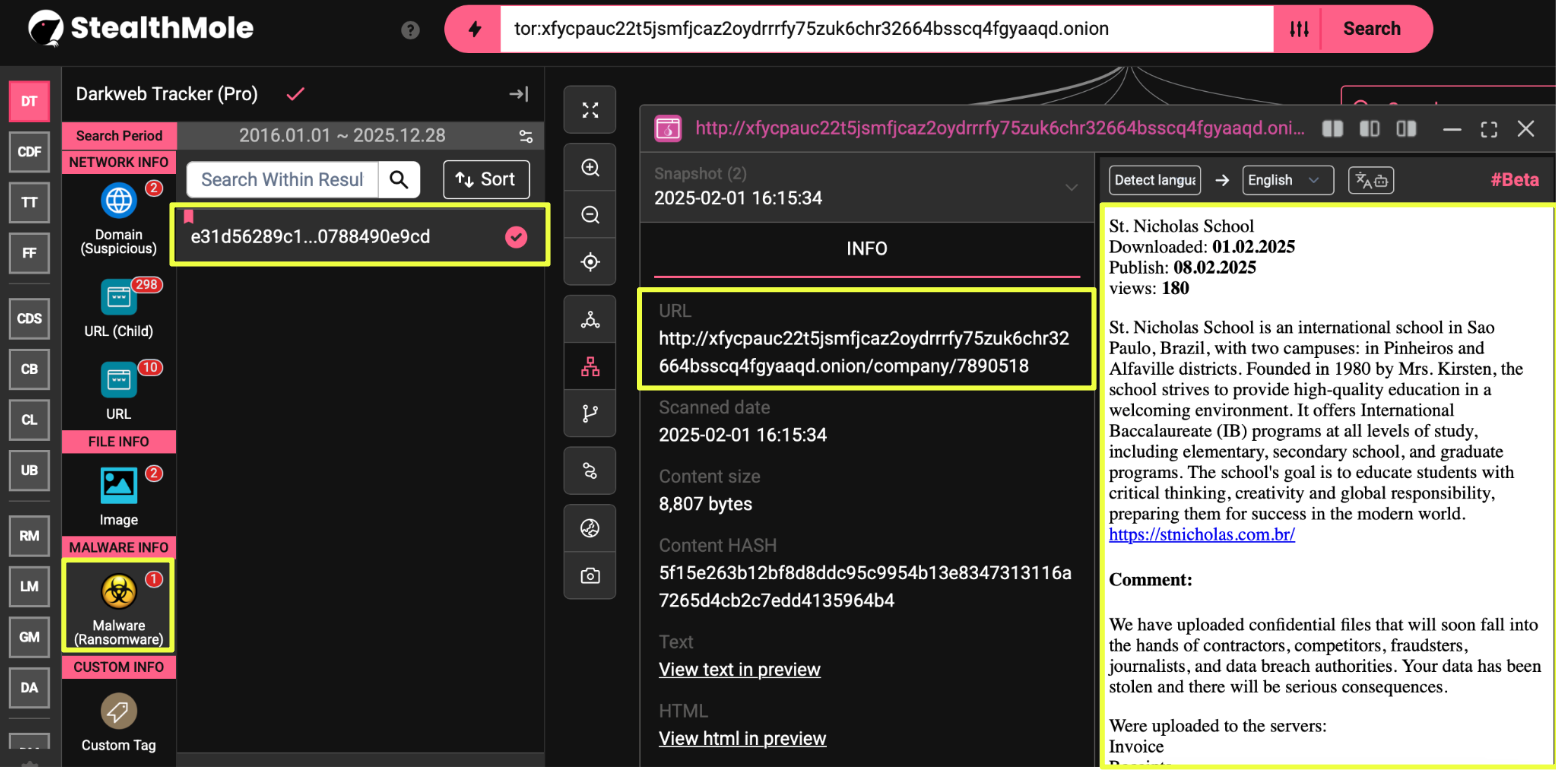Click the Sort button
Image resolution: width=1556 pixels, height=770 pixels.
(x=486, y=179)
